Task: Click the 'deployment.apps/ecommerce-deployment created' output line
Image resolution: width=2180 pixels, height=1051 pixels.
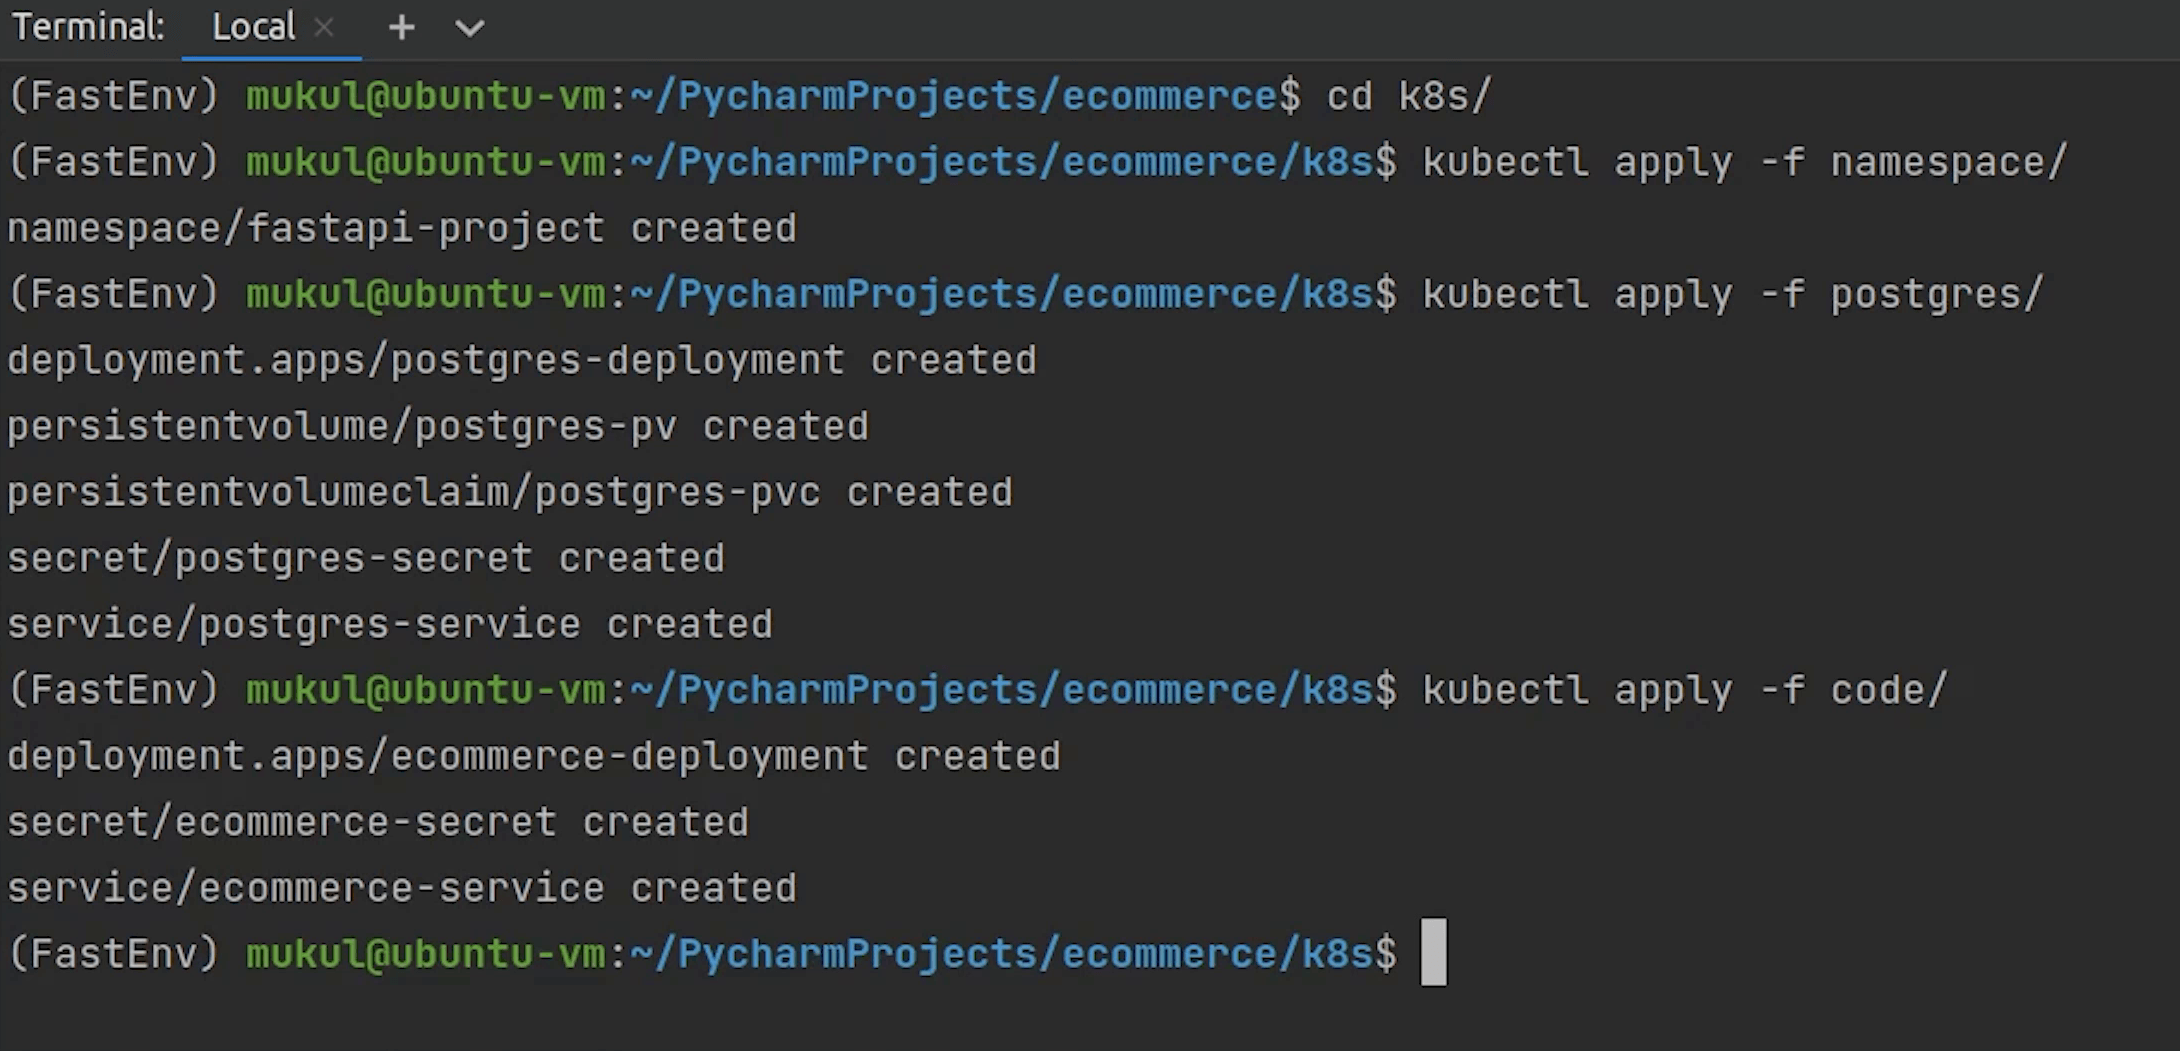Action: [534, 756]
